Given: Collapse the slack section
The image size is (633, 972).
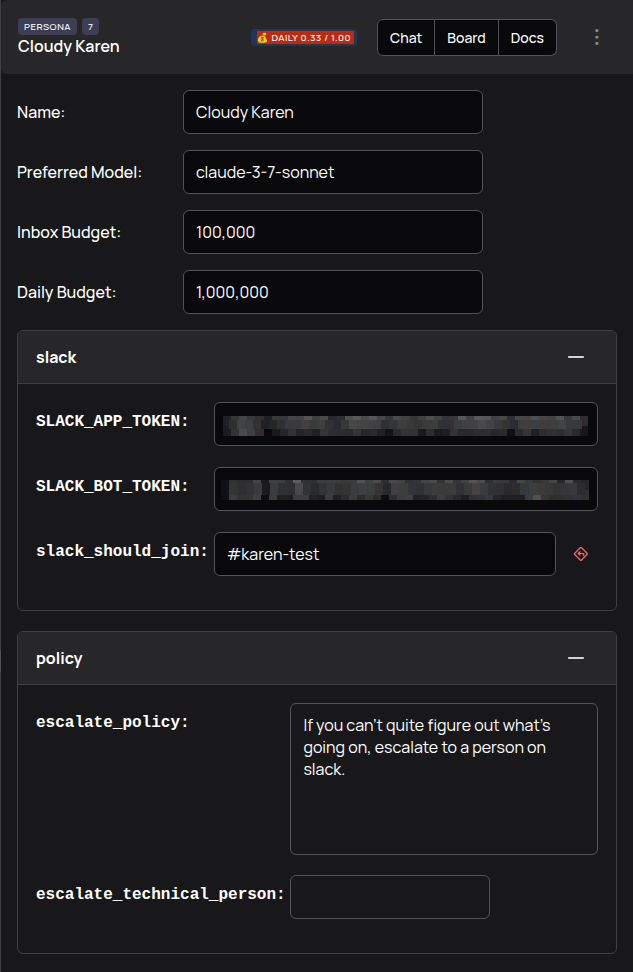Looking at the screenshot, I should pyautogui.click(x=576, y=356).
